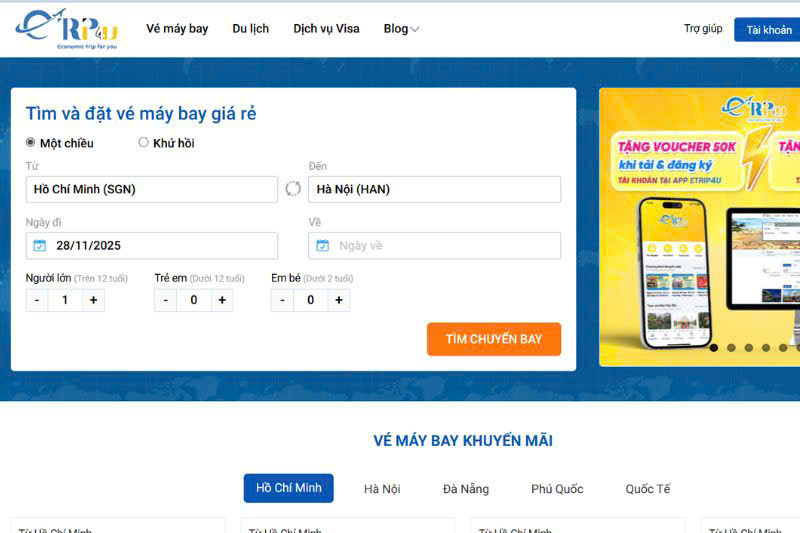Select Khứ hồi round-trip radio

click(x=143, y=142)
